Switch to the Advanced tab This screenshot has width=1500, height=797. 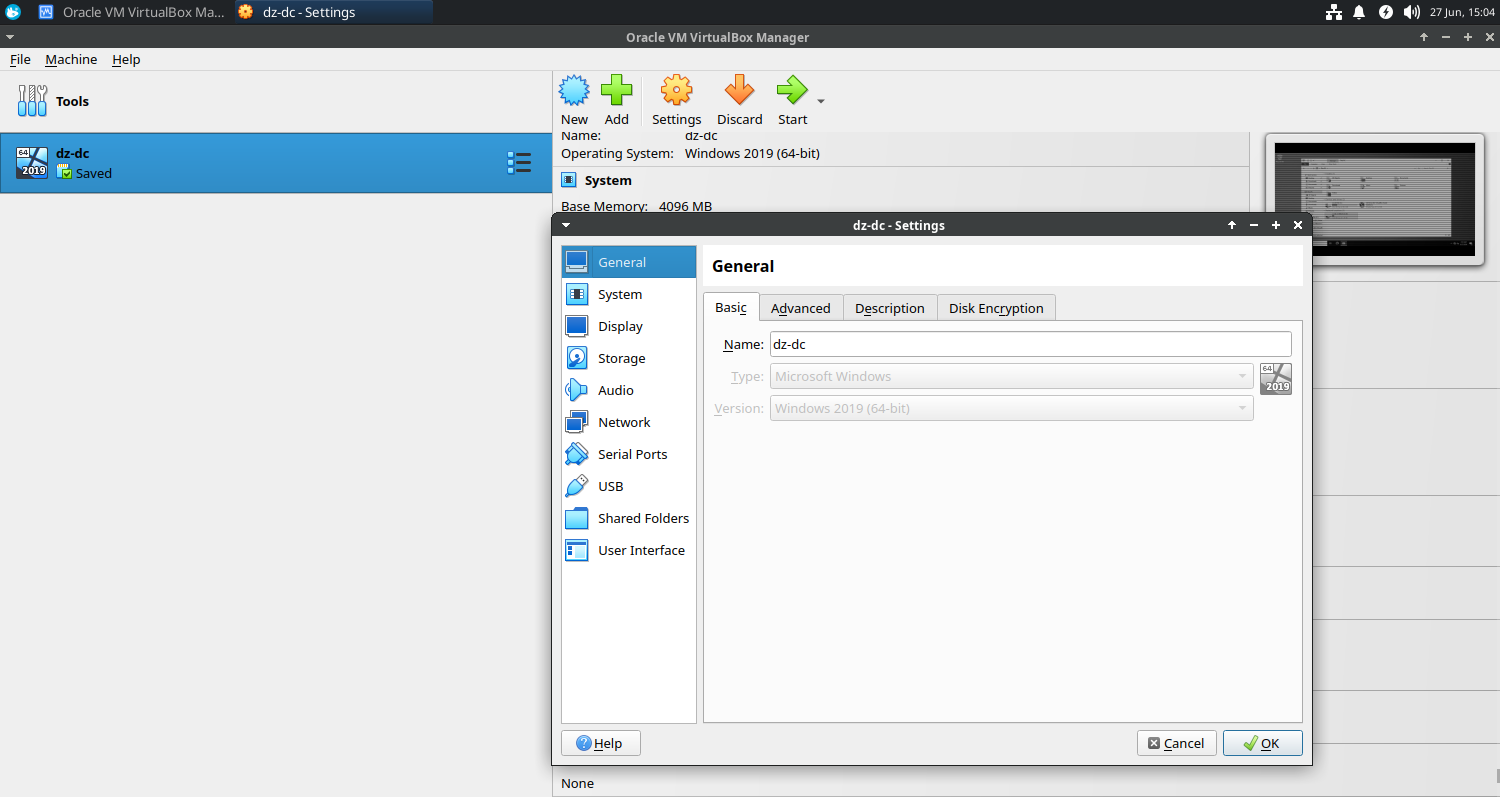(x=801, y=308)
